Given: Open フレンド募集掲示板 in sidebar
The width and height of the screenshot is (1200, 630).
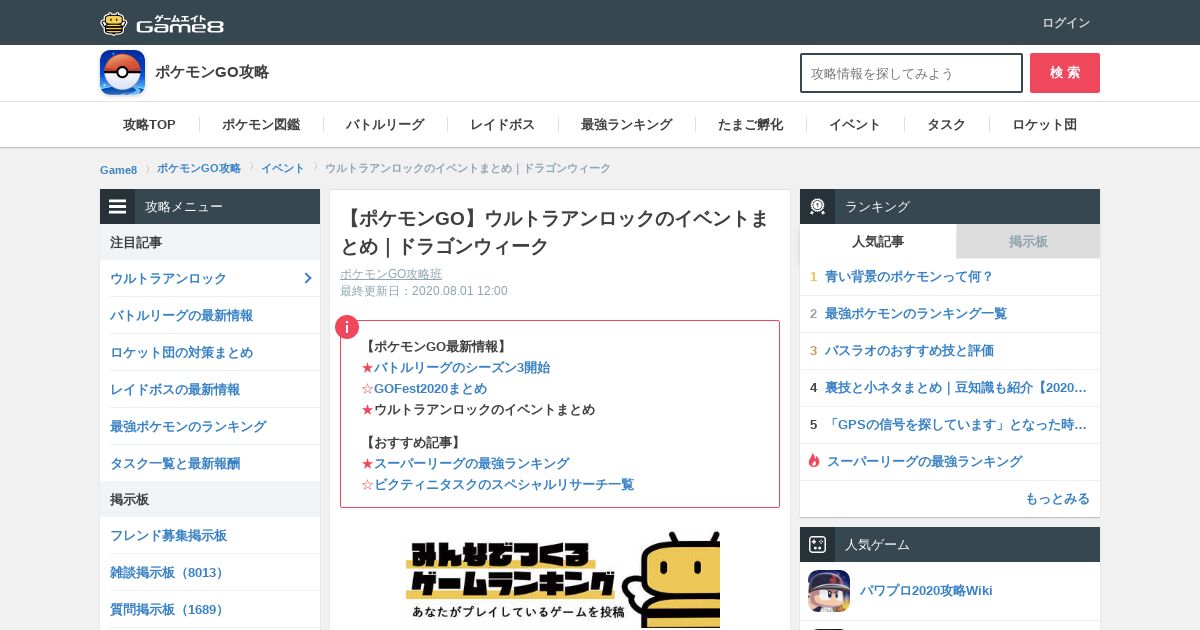Looking at the screenshot, I should 168,535.
